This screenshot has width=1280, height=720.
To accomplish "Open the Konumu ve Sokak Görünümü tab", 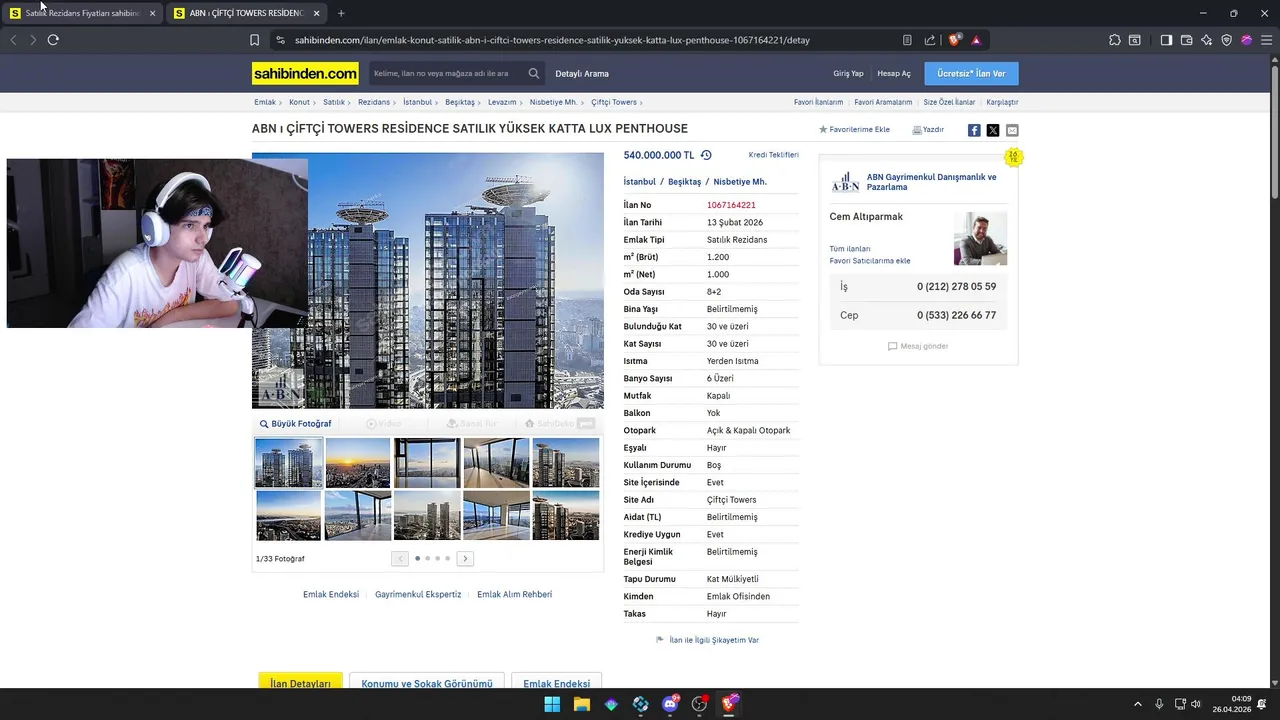I will tap(427, 682).
